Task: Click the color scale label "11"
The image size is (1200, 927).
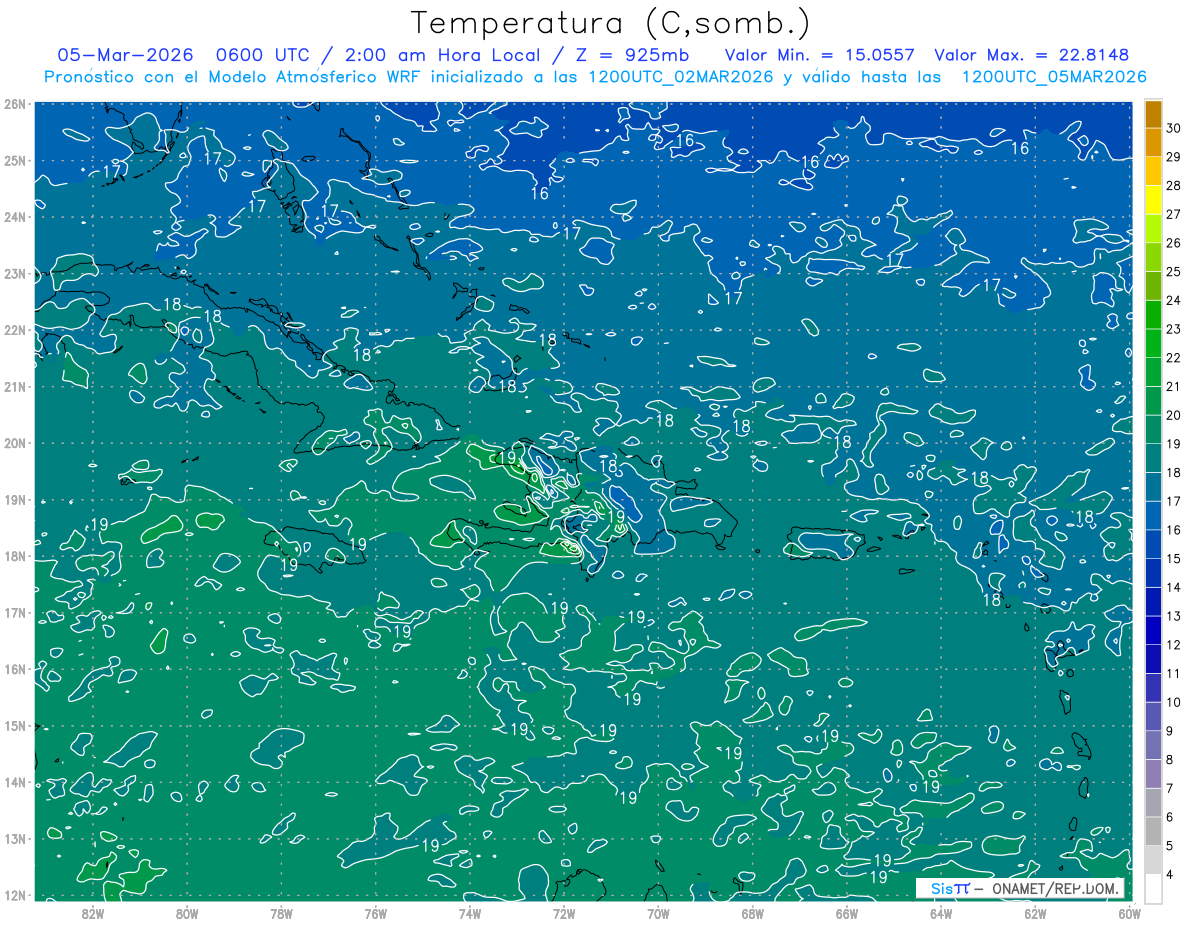Action: coord(1174,673)
